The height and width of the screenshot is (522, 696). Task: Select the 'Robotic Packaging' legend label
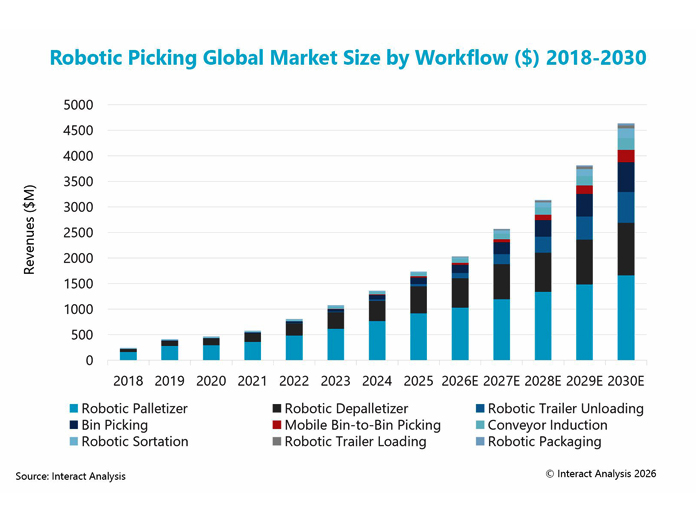(545, 442)
